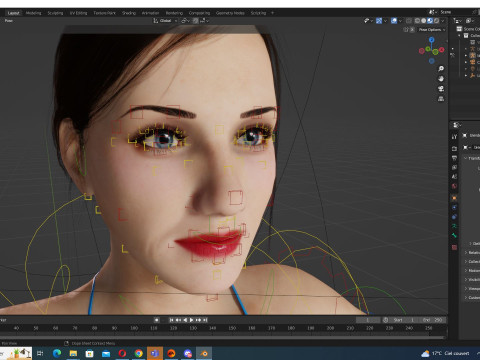Image resolution: width=480 pixels, height=360 pixels.
Task: Add a new workspace with plus button
Action: 272,13
